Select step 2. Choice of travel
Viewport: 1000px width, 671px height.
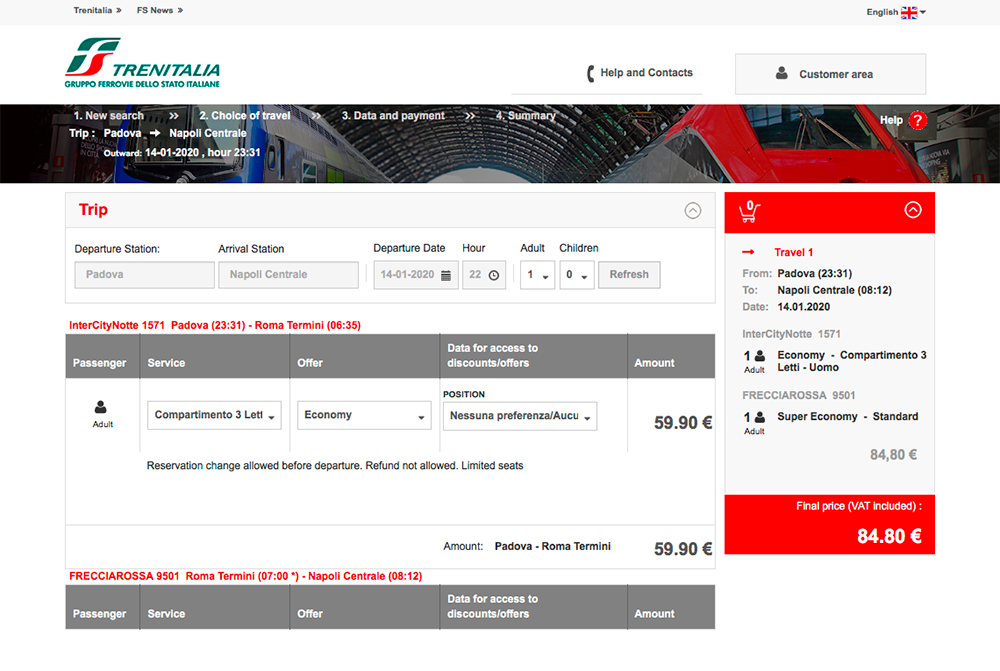[244, 115]
